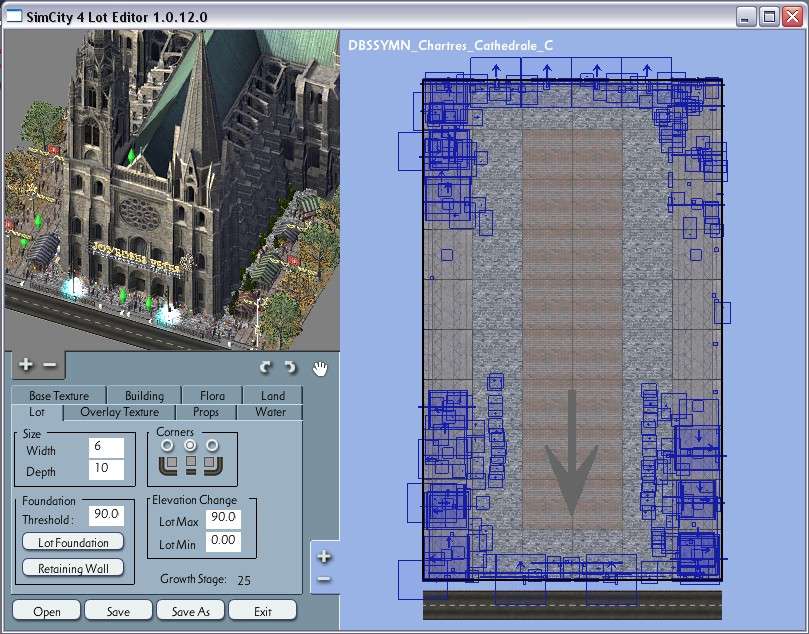Click the "Size" group label
This screenshot has width=809, height=634.
click(31, 433)
